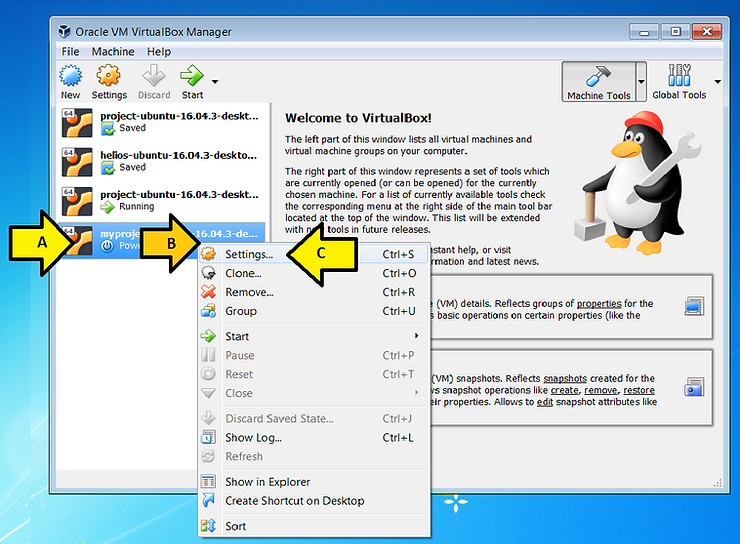Choose Settings... in the context menu
740x544 pixels.
click(x=313, y=254)
